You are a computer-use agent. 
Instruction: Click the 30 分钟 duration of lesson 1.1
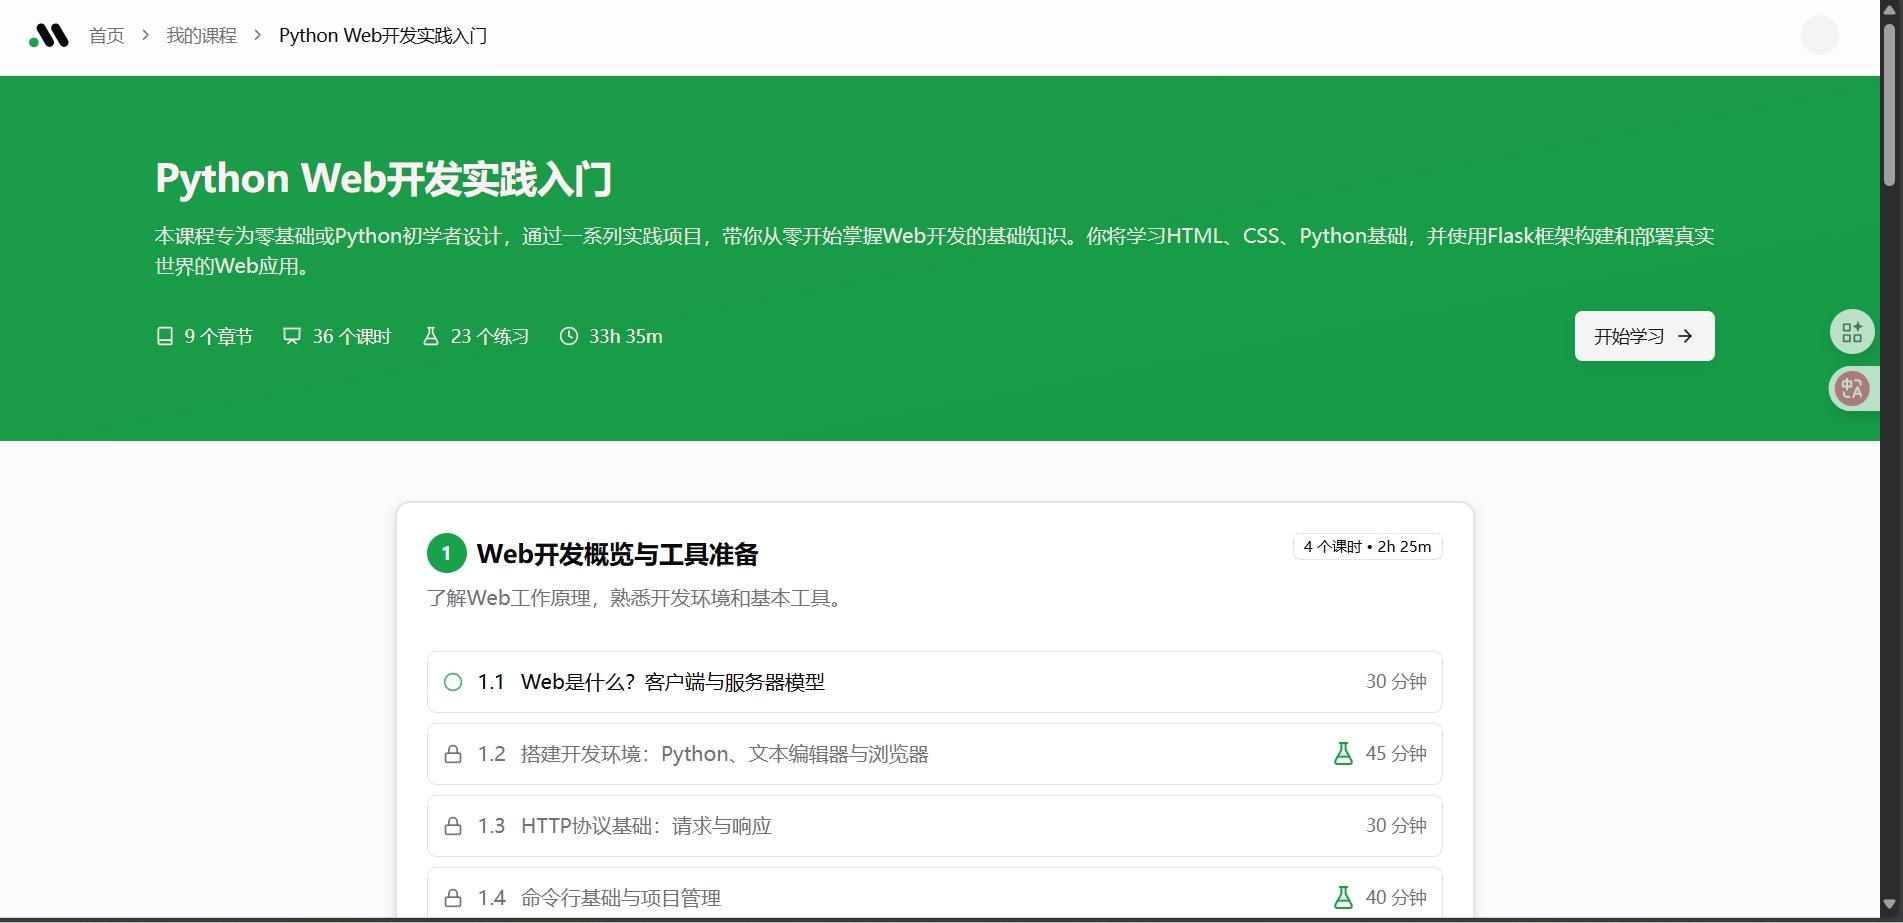[1396, 682]
